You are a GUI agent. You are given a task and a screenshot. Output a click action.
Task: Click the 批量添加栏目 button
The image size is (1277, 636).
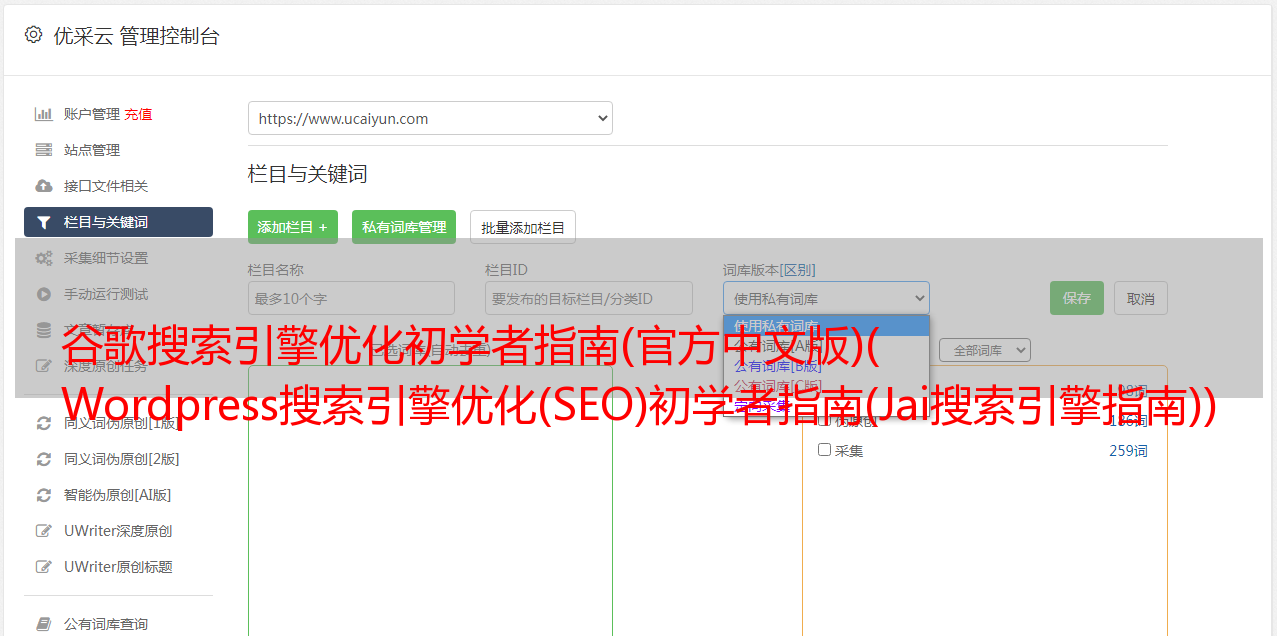coord(523,227)
